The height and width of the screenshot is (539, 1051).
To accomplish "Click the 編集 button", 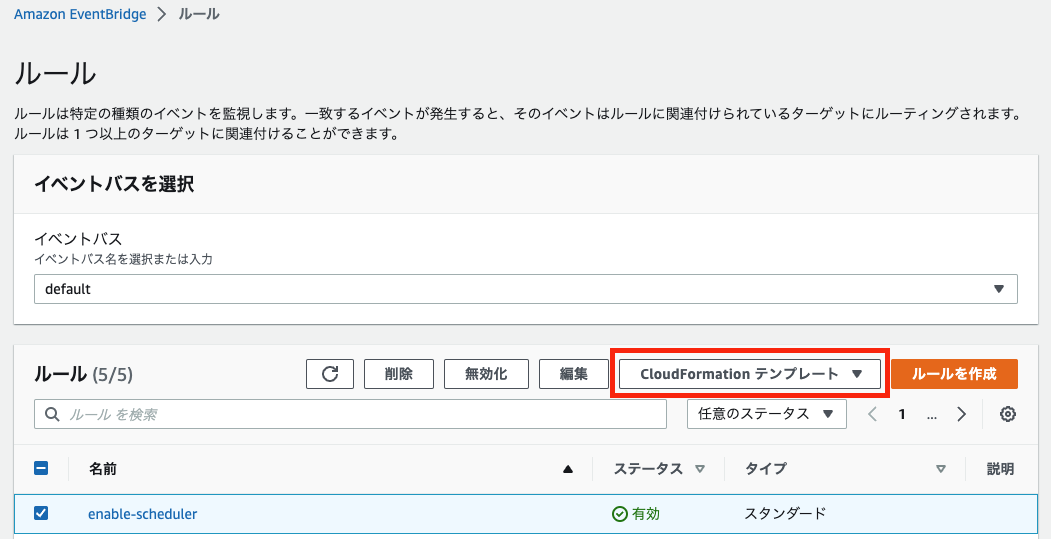I will click(574, 374).
